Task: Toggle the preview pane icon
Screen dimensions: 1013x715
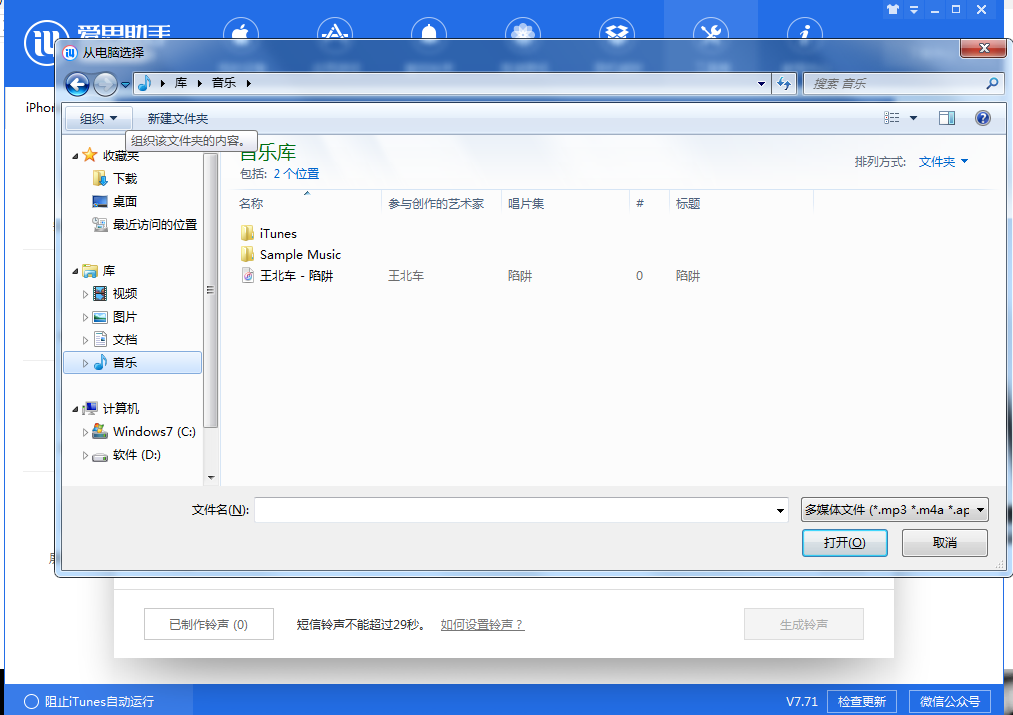Action: point(947,118)
